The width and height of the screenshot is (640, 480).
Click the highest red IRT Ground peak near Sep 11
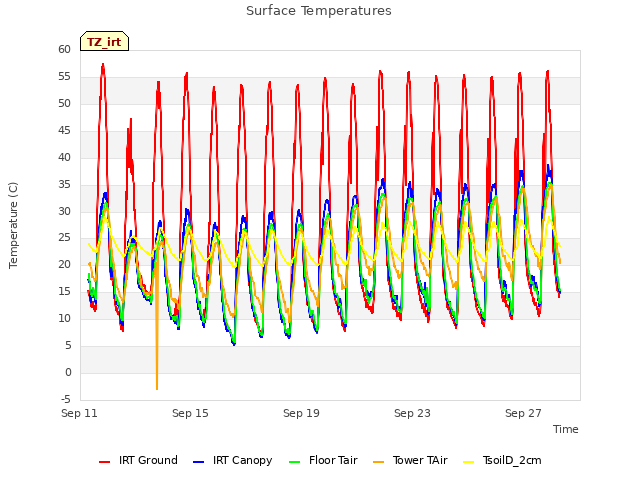click(103, 65)
